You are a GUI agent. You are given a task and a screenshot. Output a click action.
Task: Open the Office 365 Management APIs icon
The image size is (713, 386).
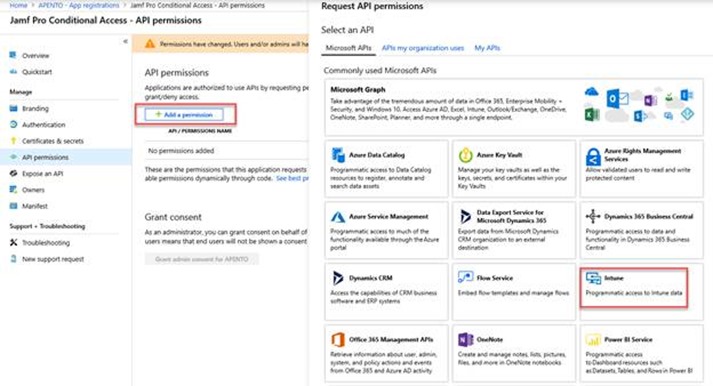pos(338,339)
